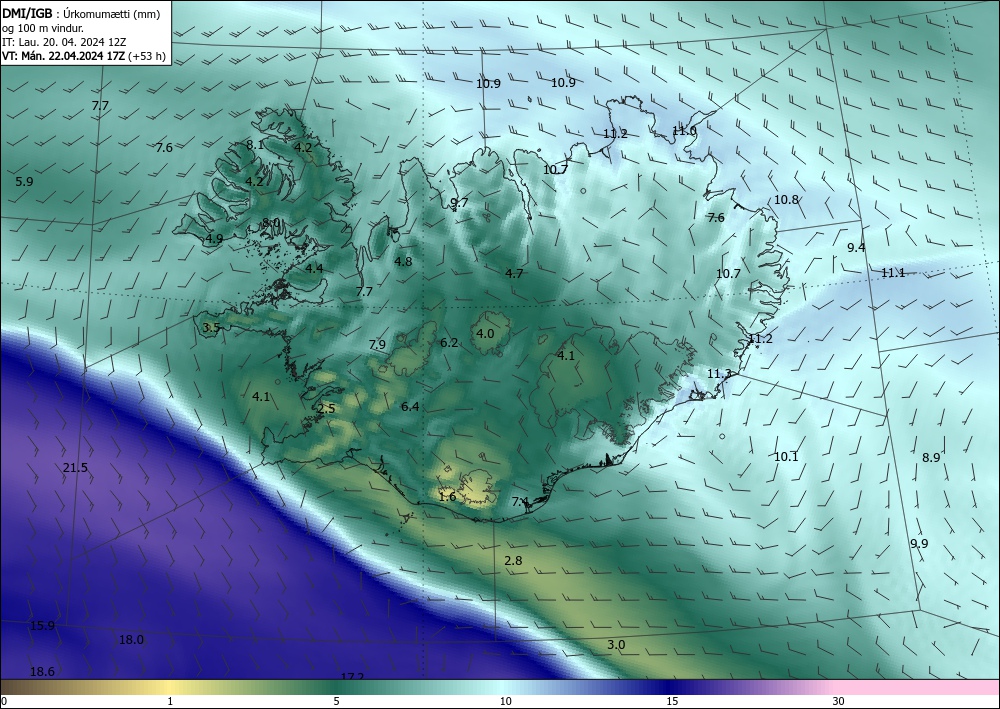Screen dimensions: 1000x709
Task: Click the 3.5 value on the peninsula
Action: pyautogui.click(x=211, y=328)
